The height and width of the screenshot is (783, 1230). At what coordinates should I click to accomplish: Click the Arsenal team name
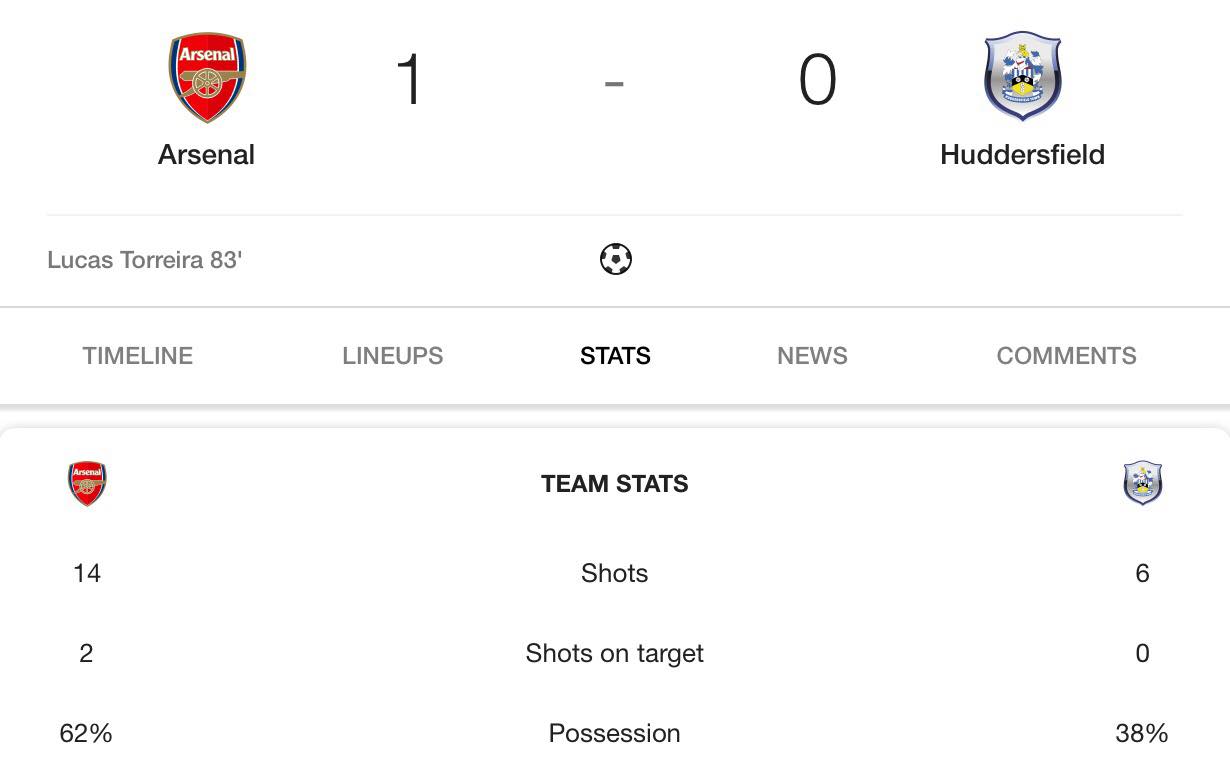(207, 155)
